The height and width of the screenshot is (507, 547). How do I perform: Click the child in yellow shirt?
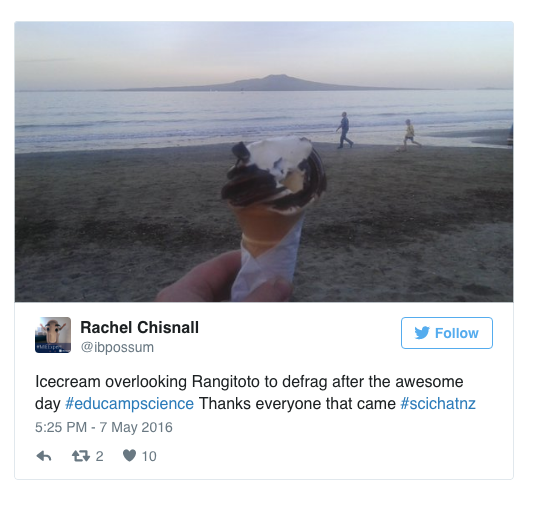click(410, 134)
